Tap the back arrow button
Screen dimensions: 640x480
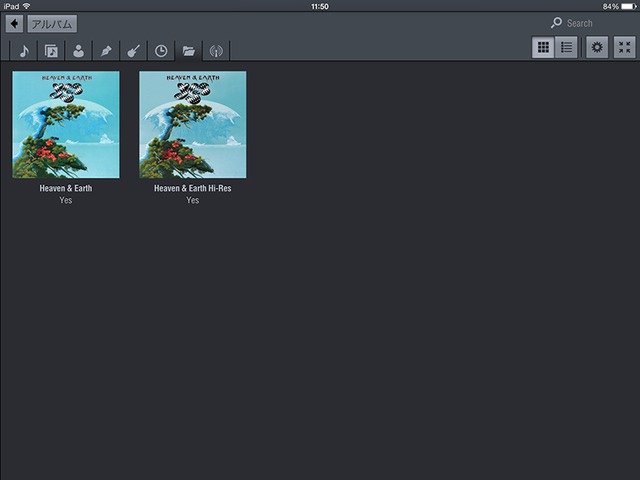point(14,24)
